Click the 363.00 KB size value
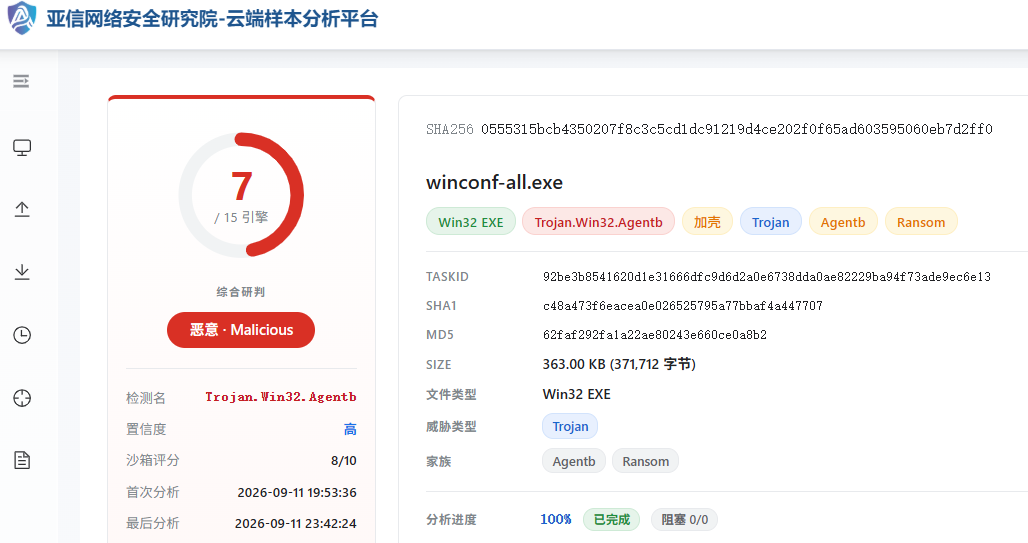This screenshot has width=1028, height=543. pyautogui.click(x=619, y=364)
